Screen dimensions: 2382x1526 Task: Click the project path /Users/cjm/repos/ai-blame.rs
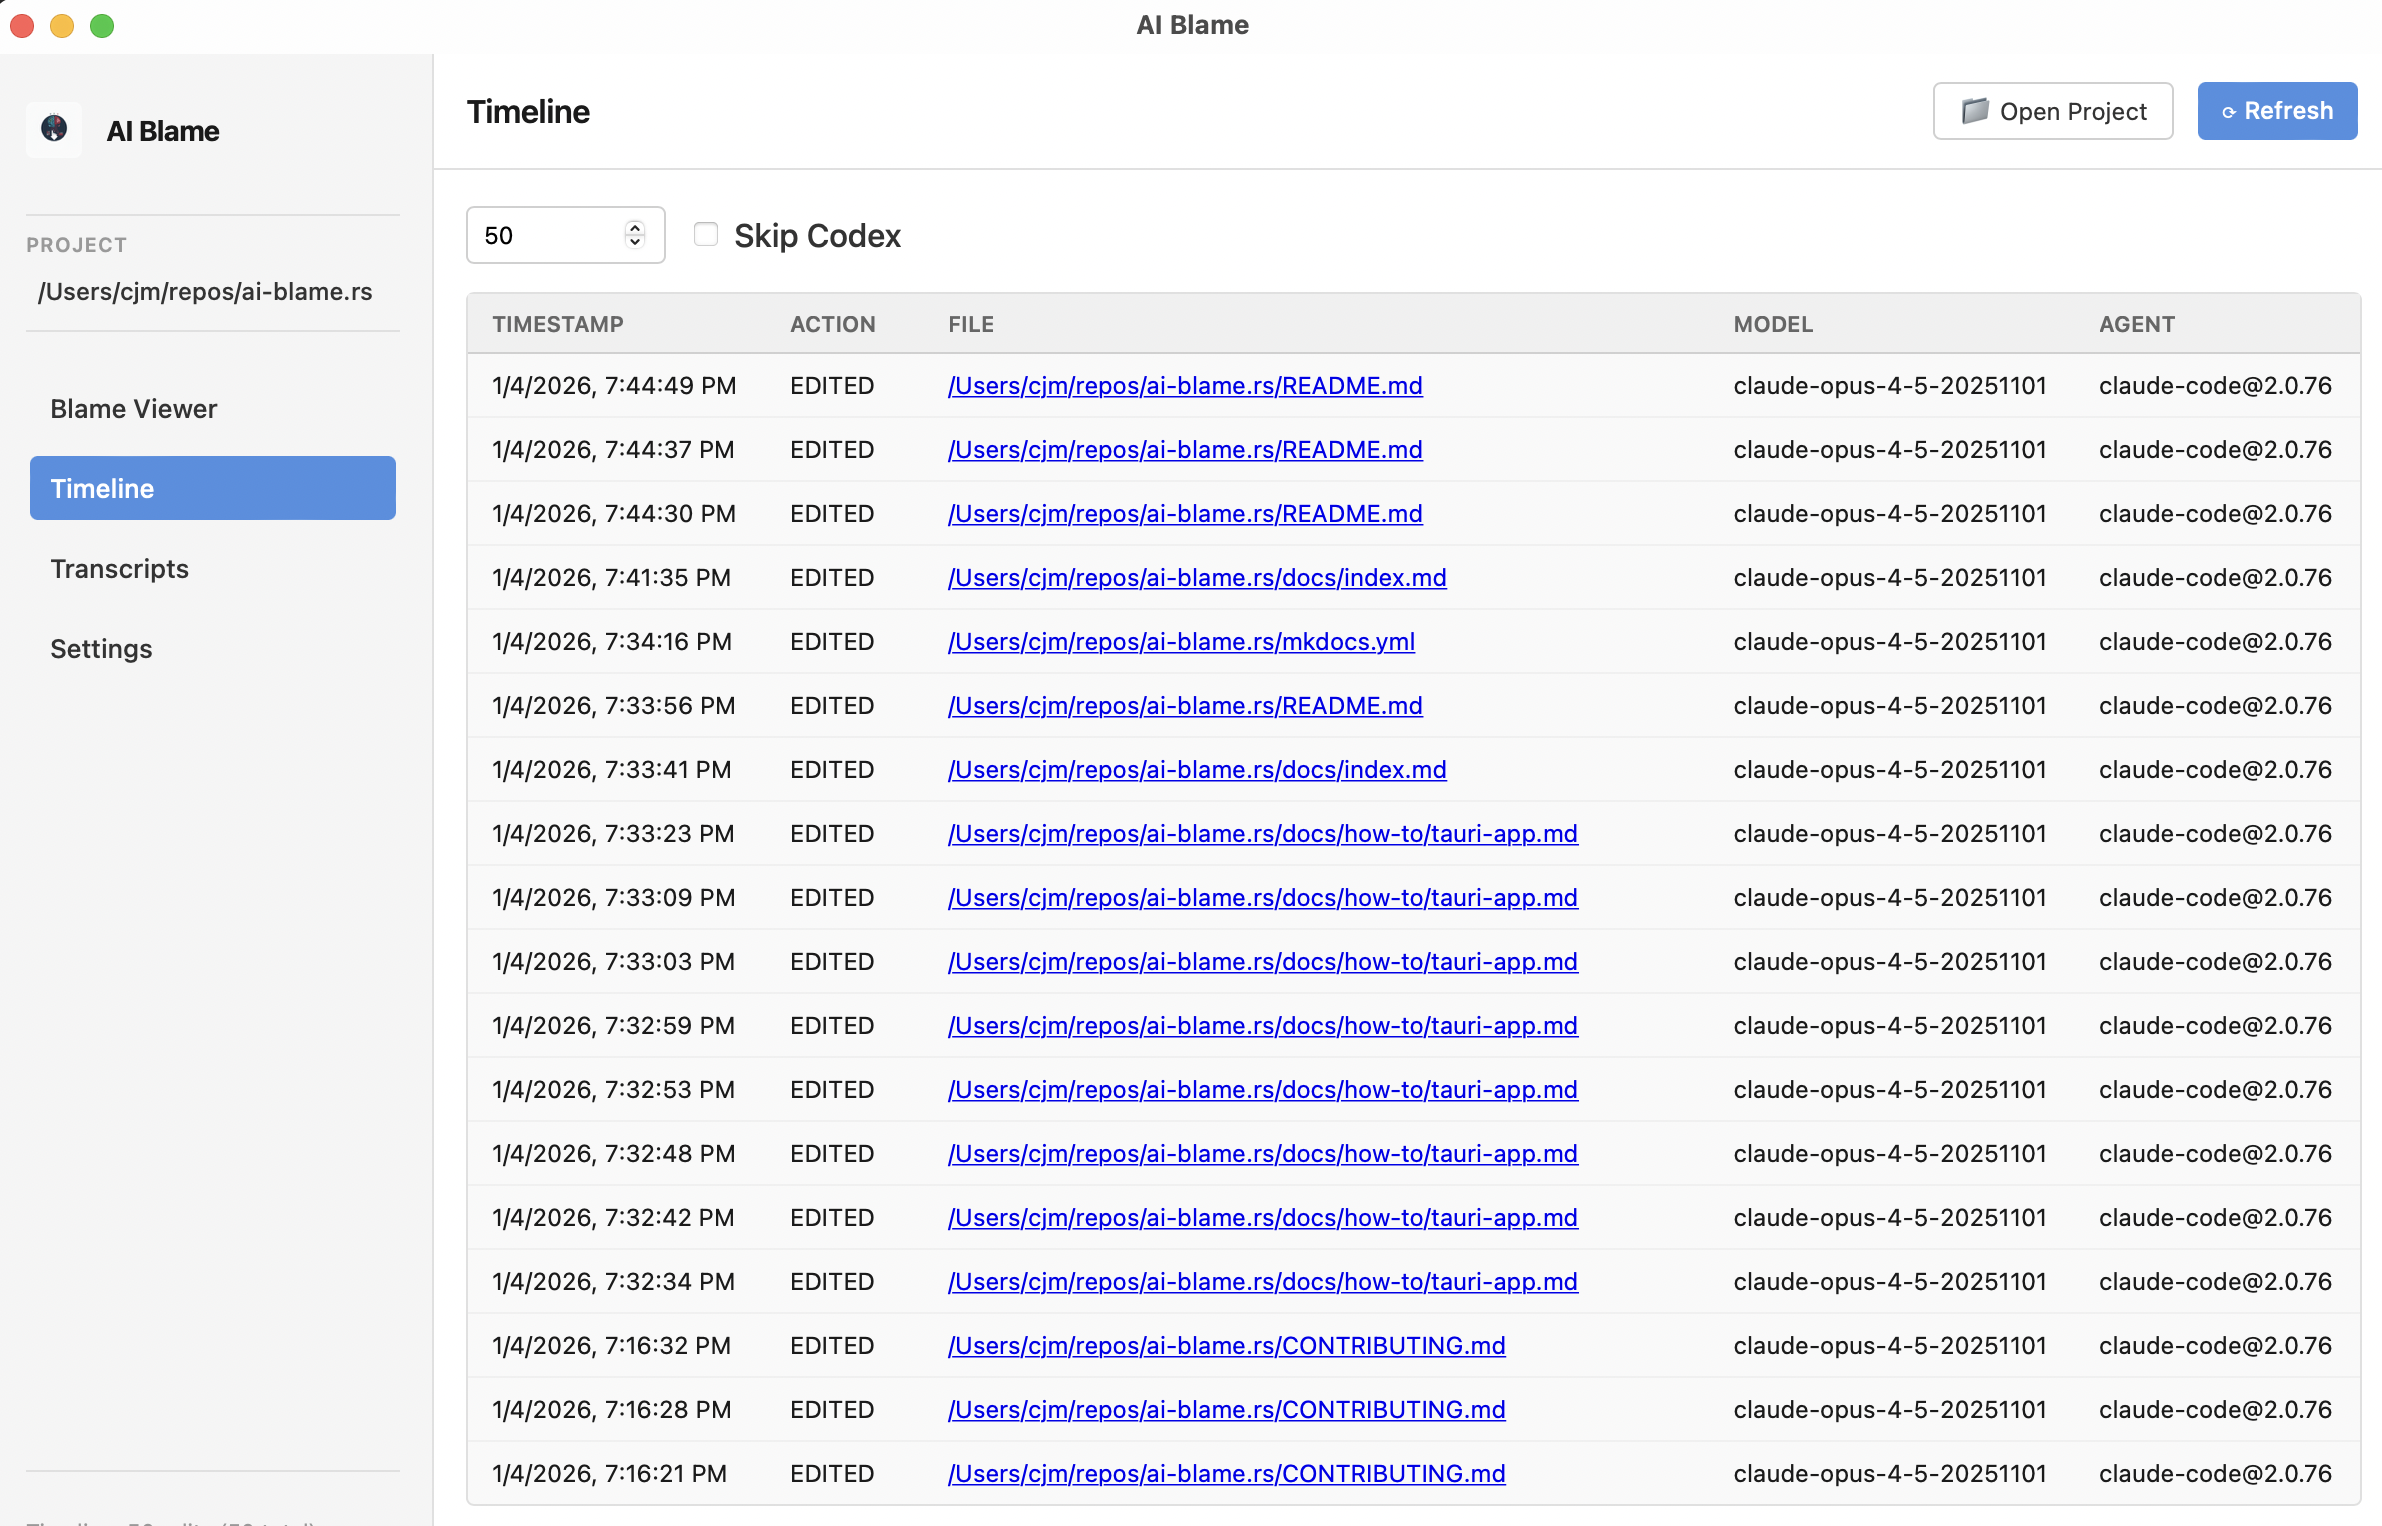tap(204, 291)
